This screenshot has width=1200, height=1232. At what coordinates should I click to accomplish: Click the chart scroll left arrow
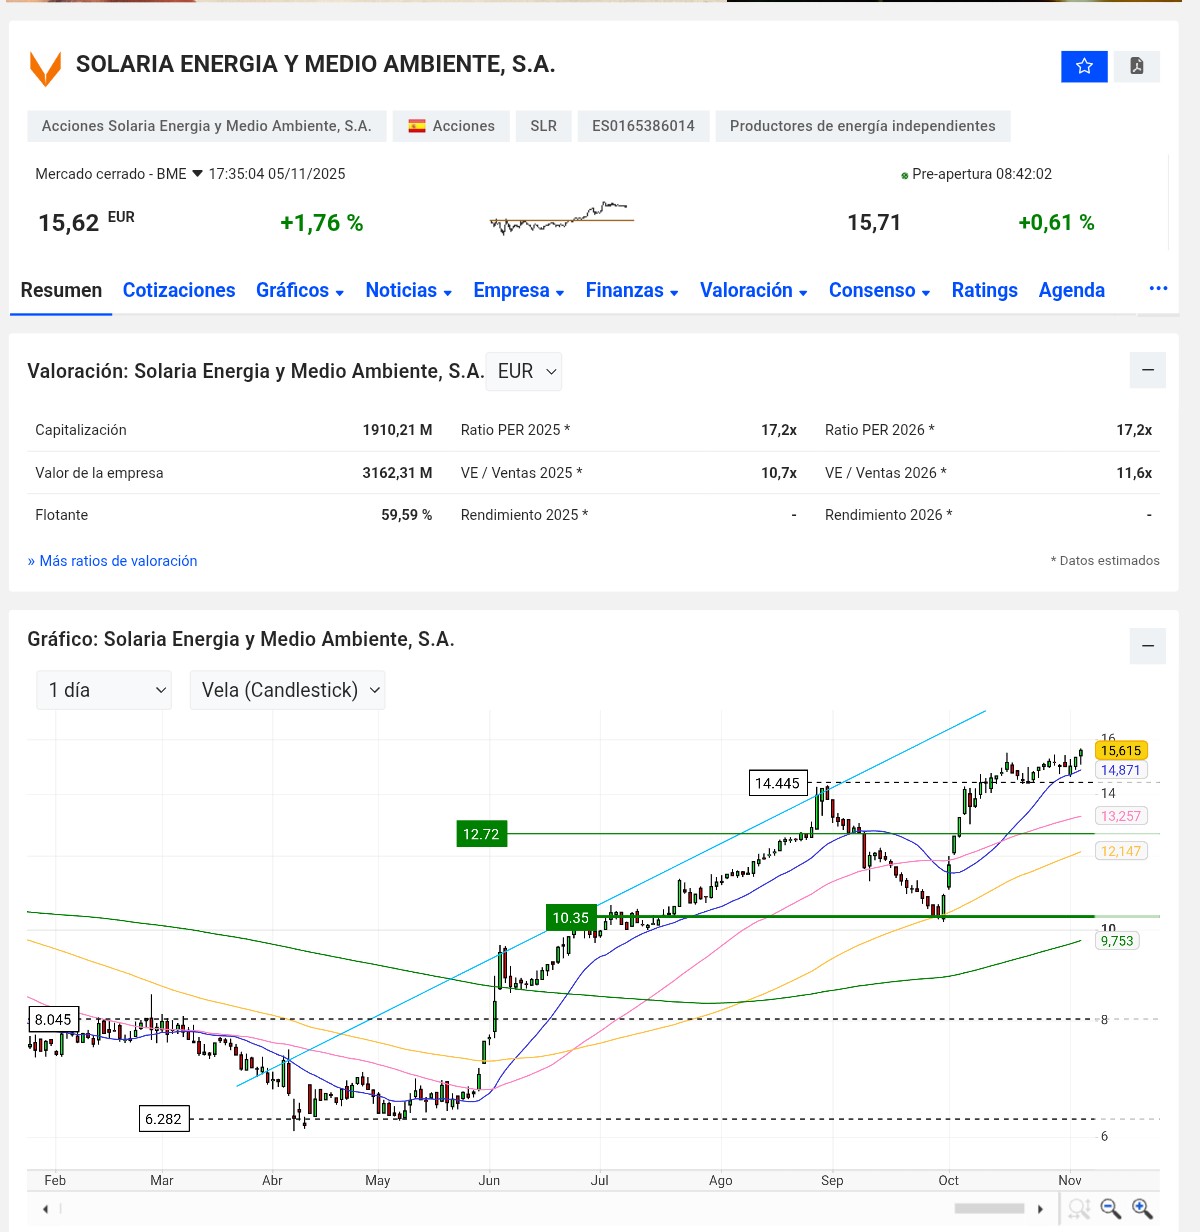pyautogui.click(x=45, y=1209)
